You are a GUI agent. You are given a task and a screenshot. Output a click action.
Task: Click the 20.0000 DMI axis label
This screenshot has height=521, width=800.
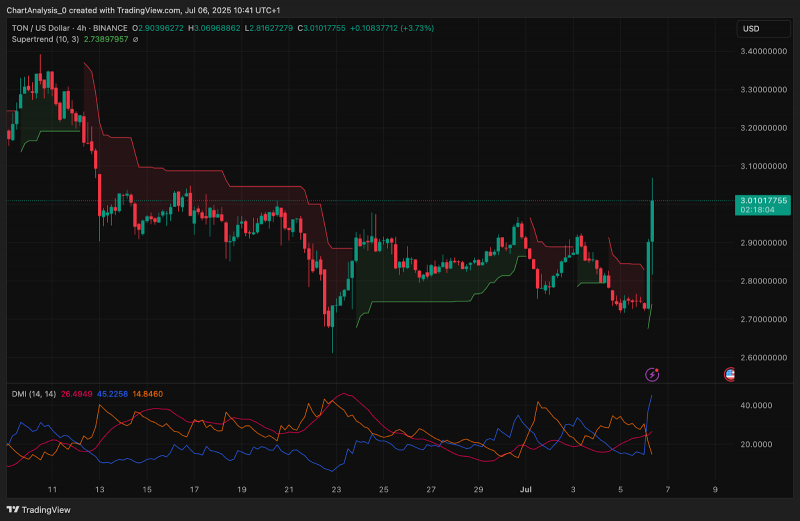756,444
